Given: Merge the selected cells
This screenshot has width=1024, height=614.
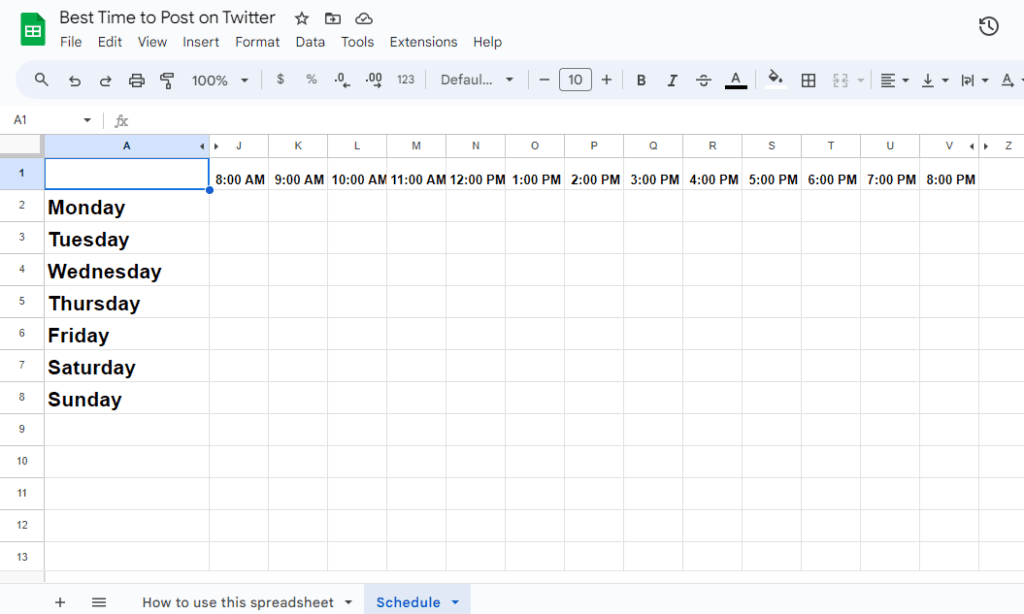Looking at the screenshot, I should 841,79.
